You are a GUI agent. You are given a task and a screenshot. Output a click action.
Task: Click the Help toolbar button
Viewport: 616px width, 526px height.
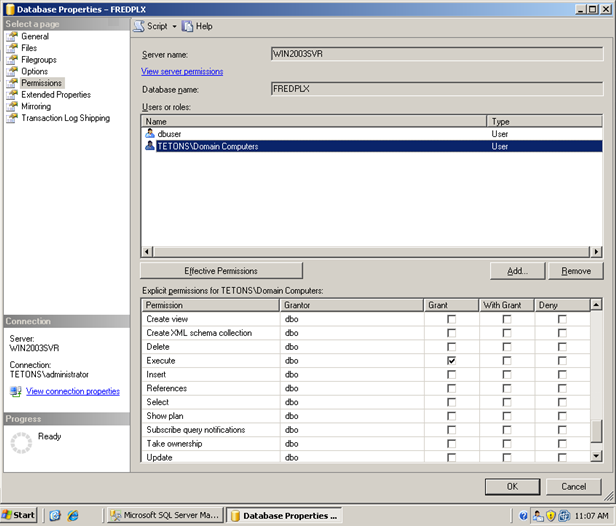pos(197,26)
